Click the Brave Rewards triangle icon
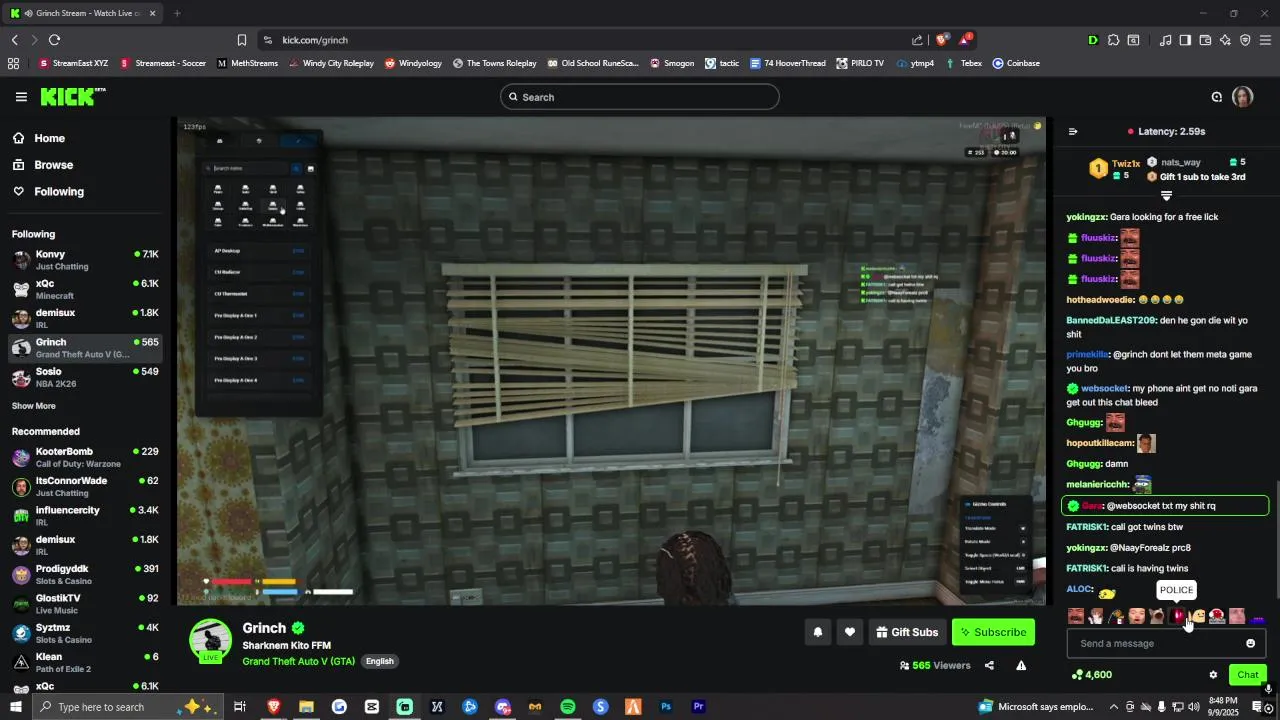 965,40
